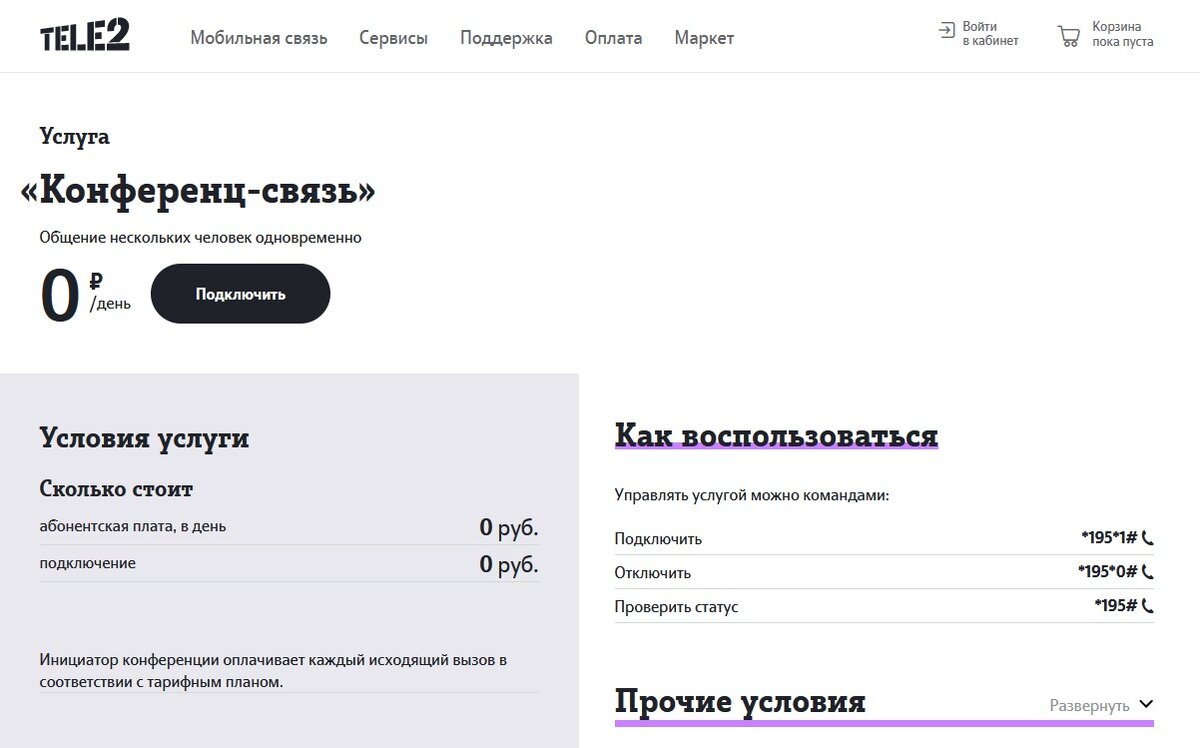Tap phone icon next to *195*0#
Viewport: 1200px width, 748px height.
1147,572
